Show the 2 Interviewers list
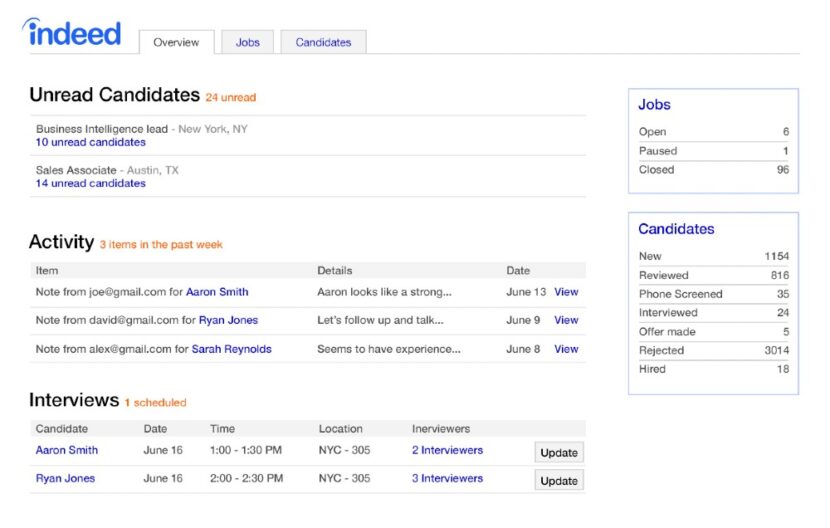Screen dimensions: 830x528 [x=447, y=450]
